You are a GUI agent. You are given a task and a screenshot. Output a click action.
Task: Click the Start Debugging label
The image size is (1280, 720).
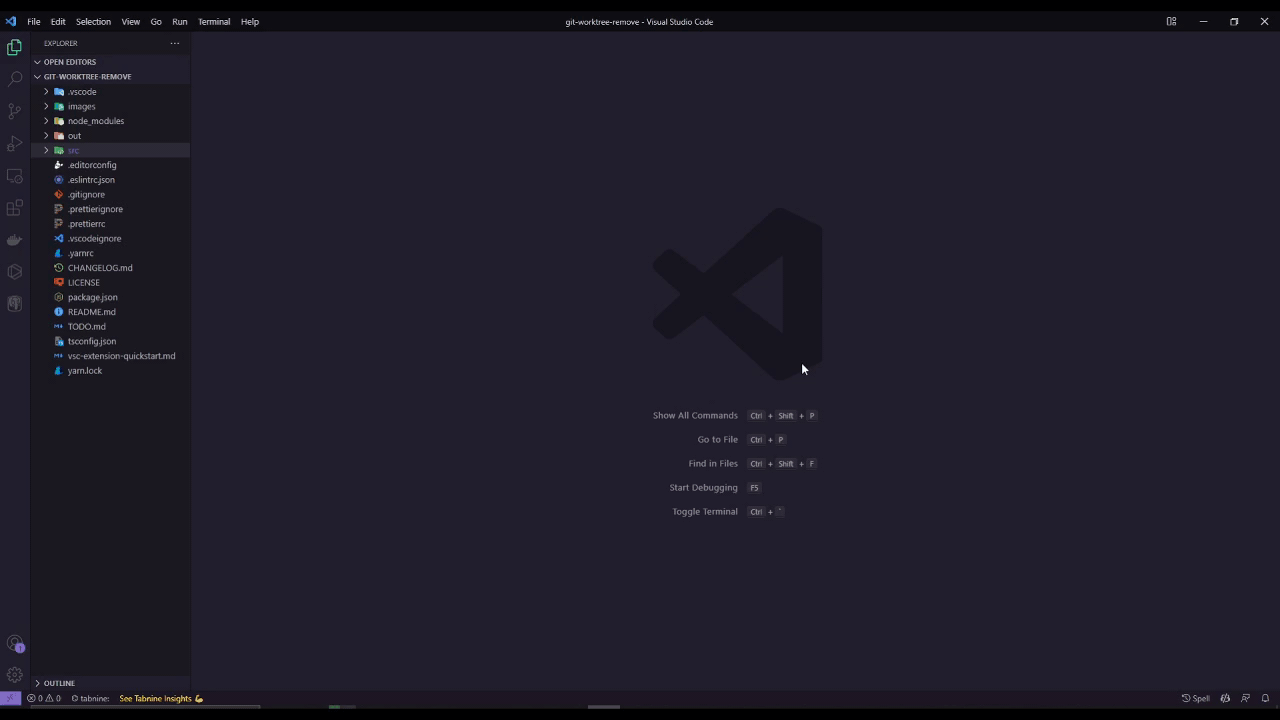click(703, 487)
